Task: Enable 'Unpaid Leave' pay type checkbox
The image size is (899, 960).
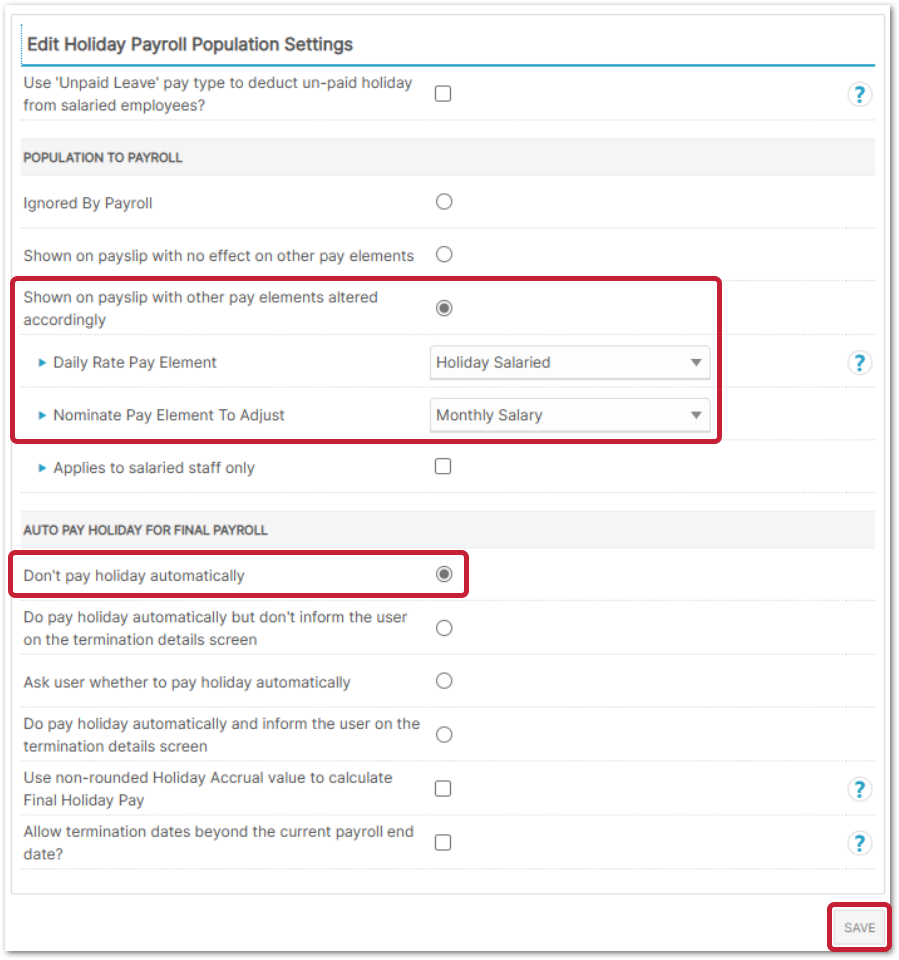Action: (x=443, y=94)
